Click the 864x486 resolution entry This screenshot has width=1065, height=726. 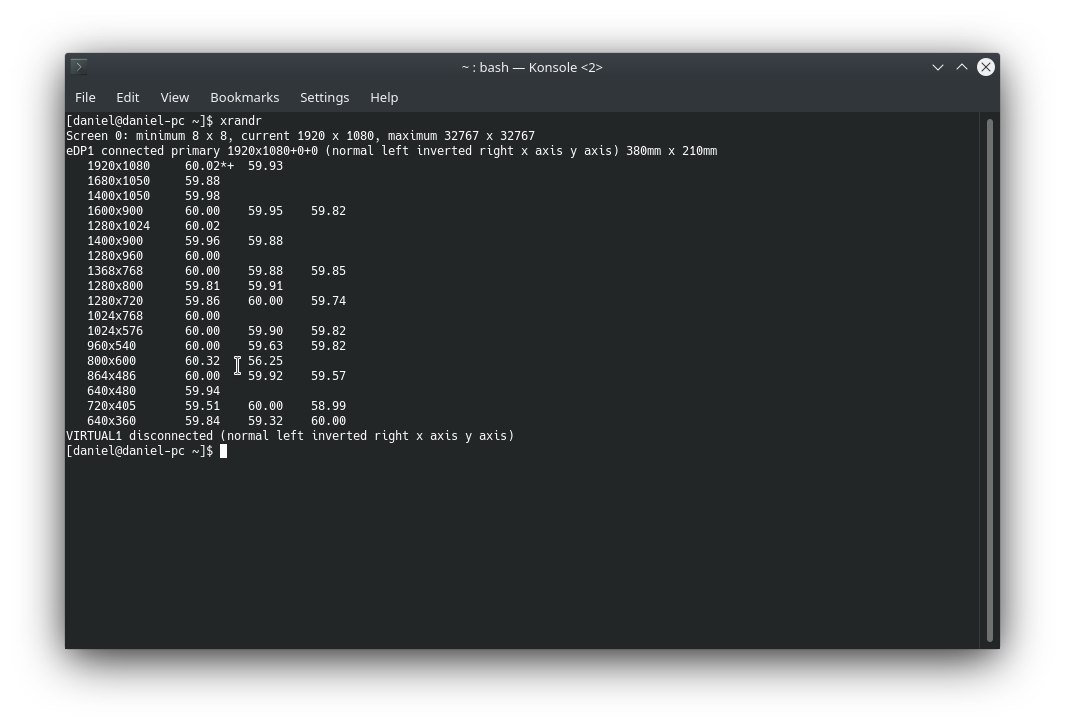click(111, 376)
